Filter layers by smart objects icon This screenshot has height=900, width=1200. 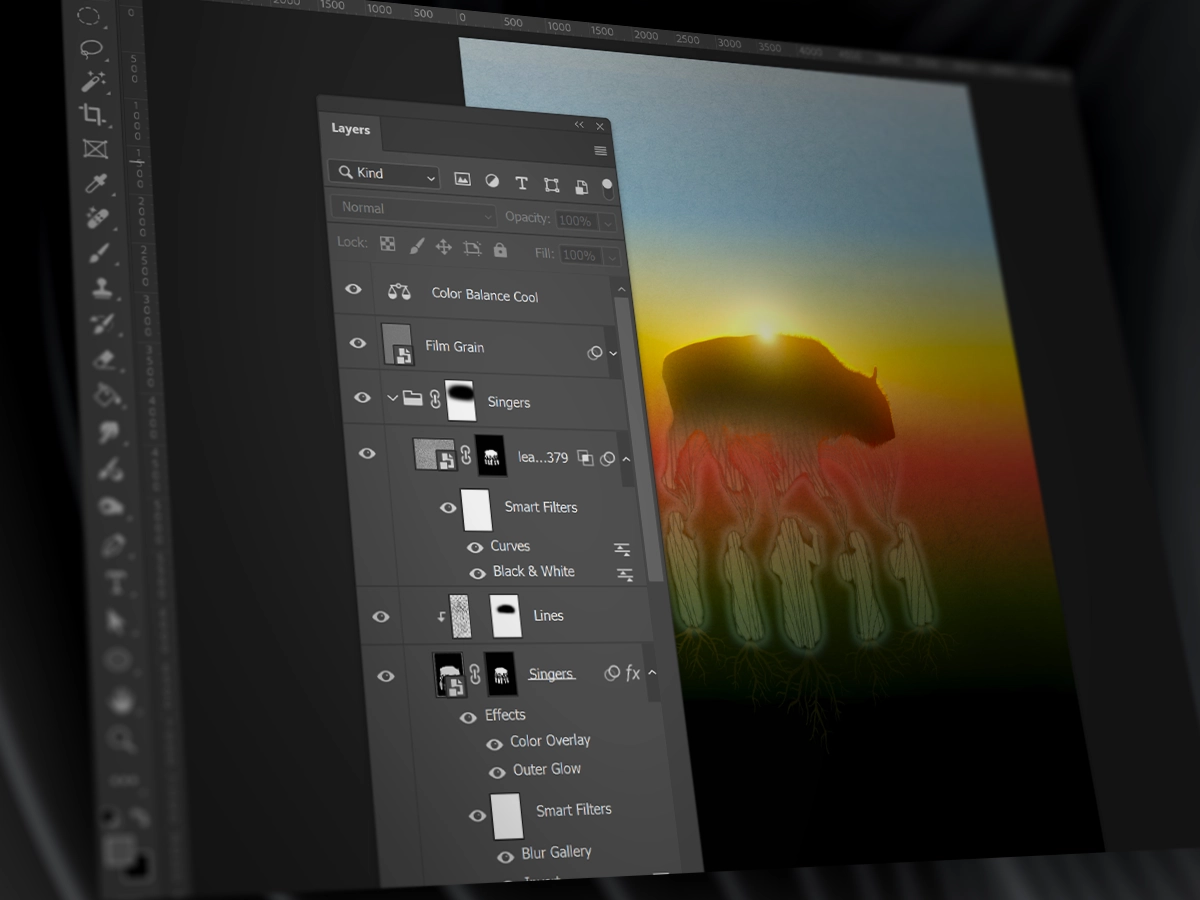[x=581, y=187]
